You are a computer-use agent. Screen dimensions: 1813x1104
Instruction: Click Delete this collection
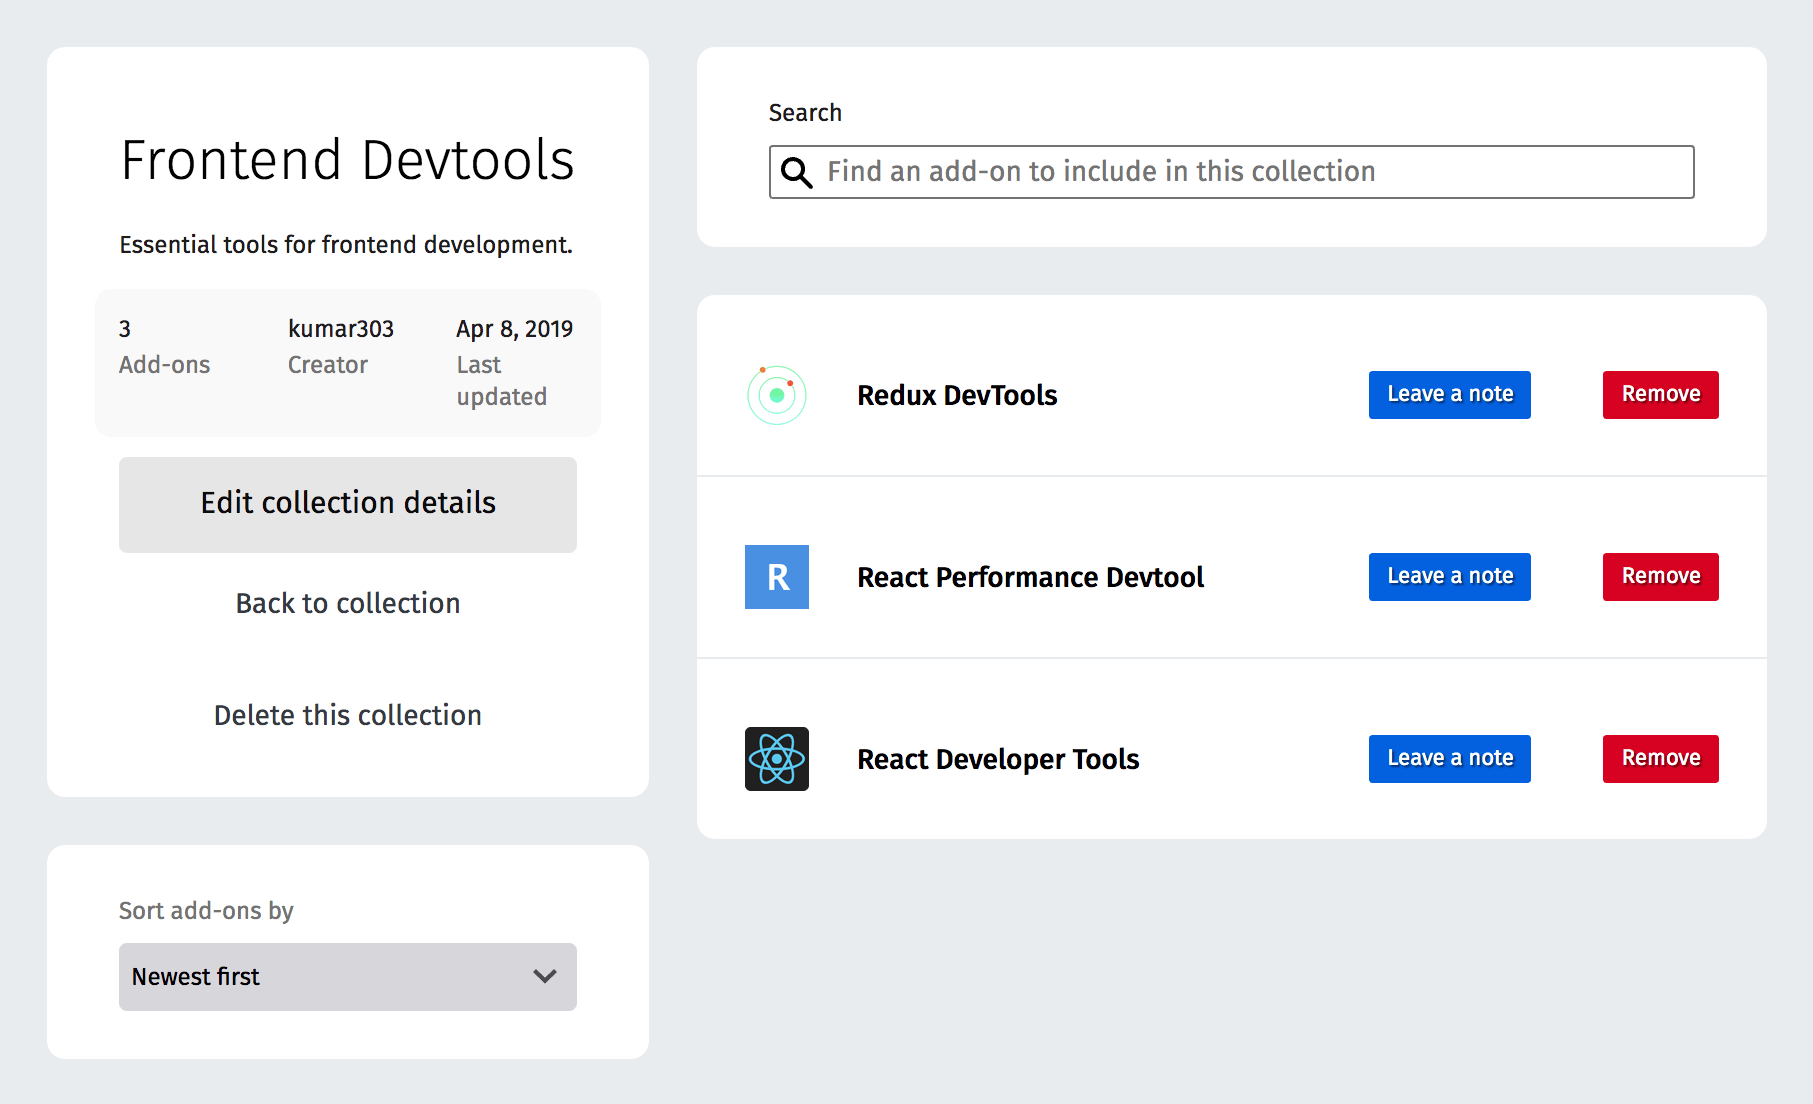point(348,715)
